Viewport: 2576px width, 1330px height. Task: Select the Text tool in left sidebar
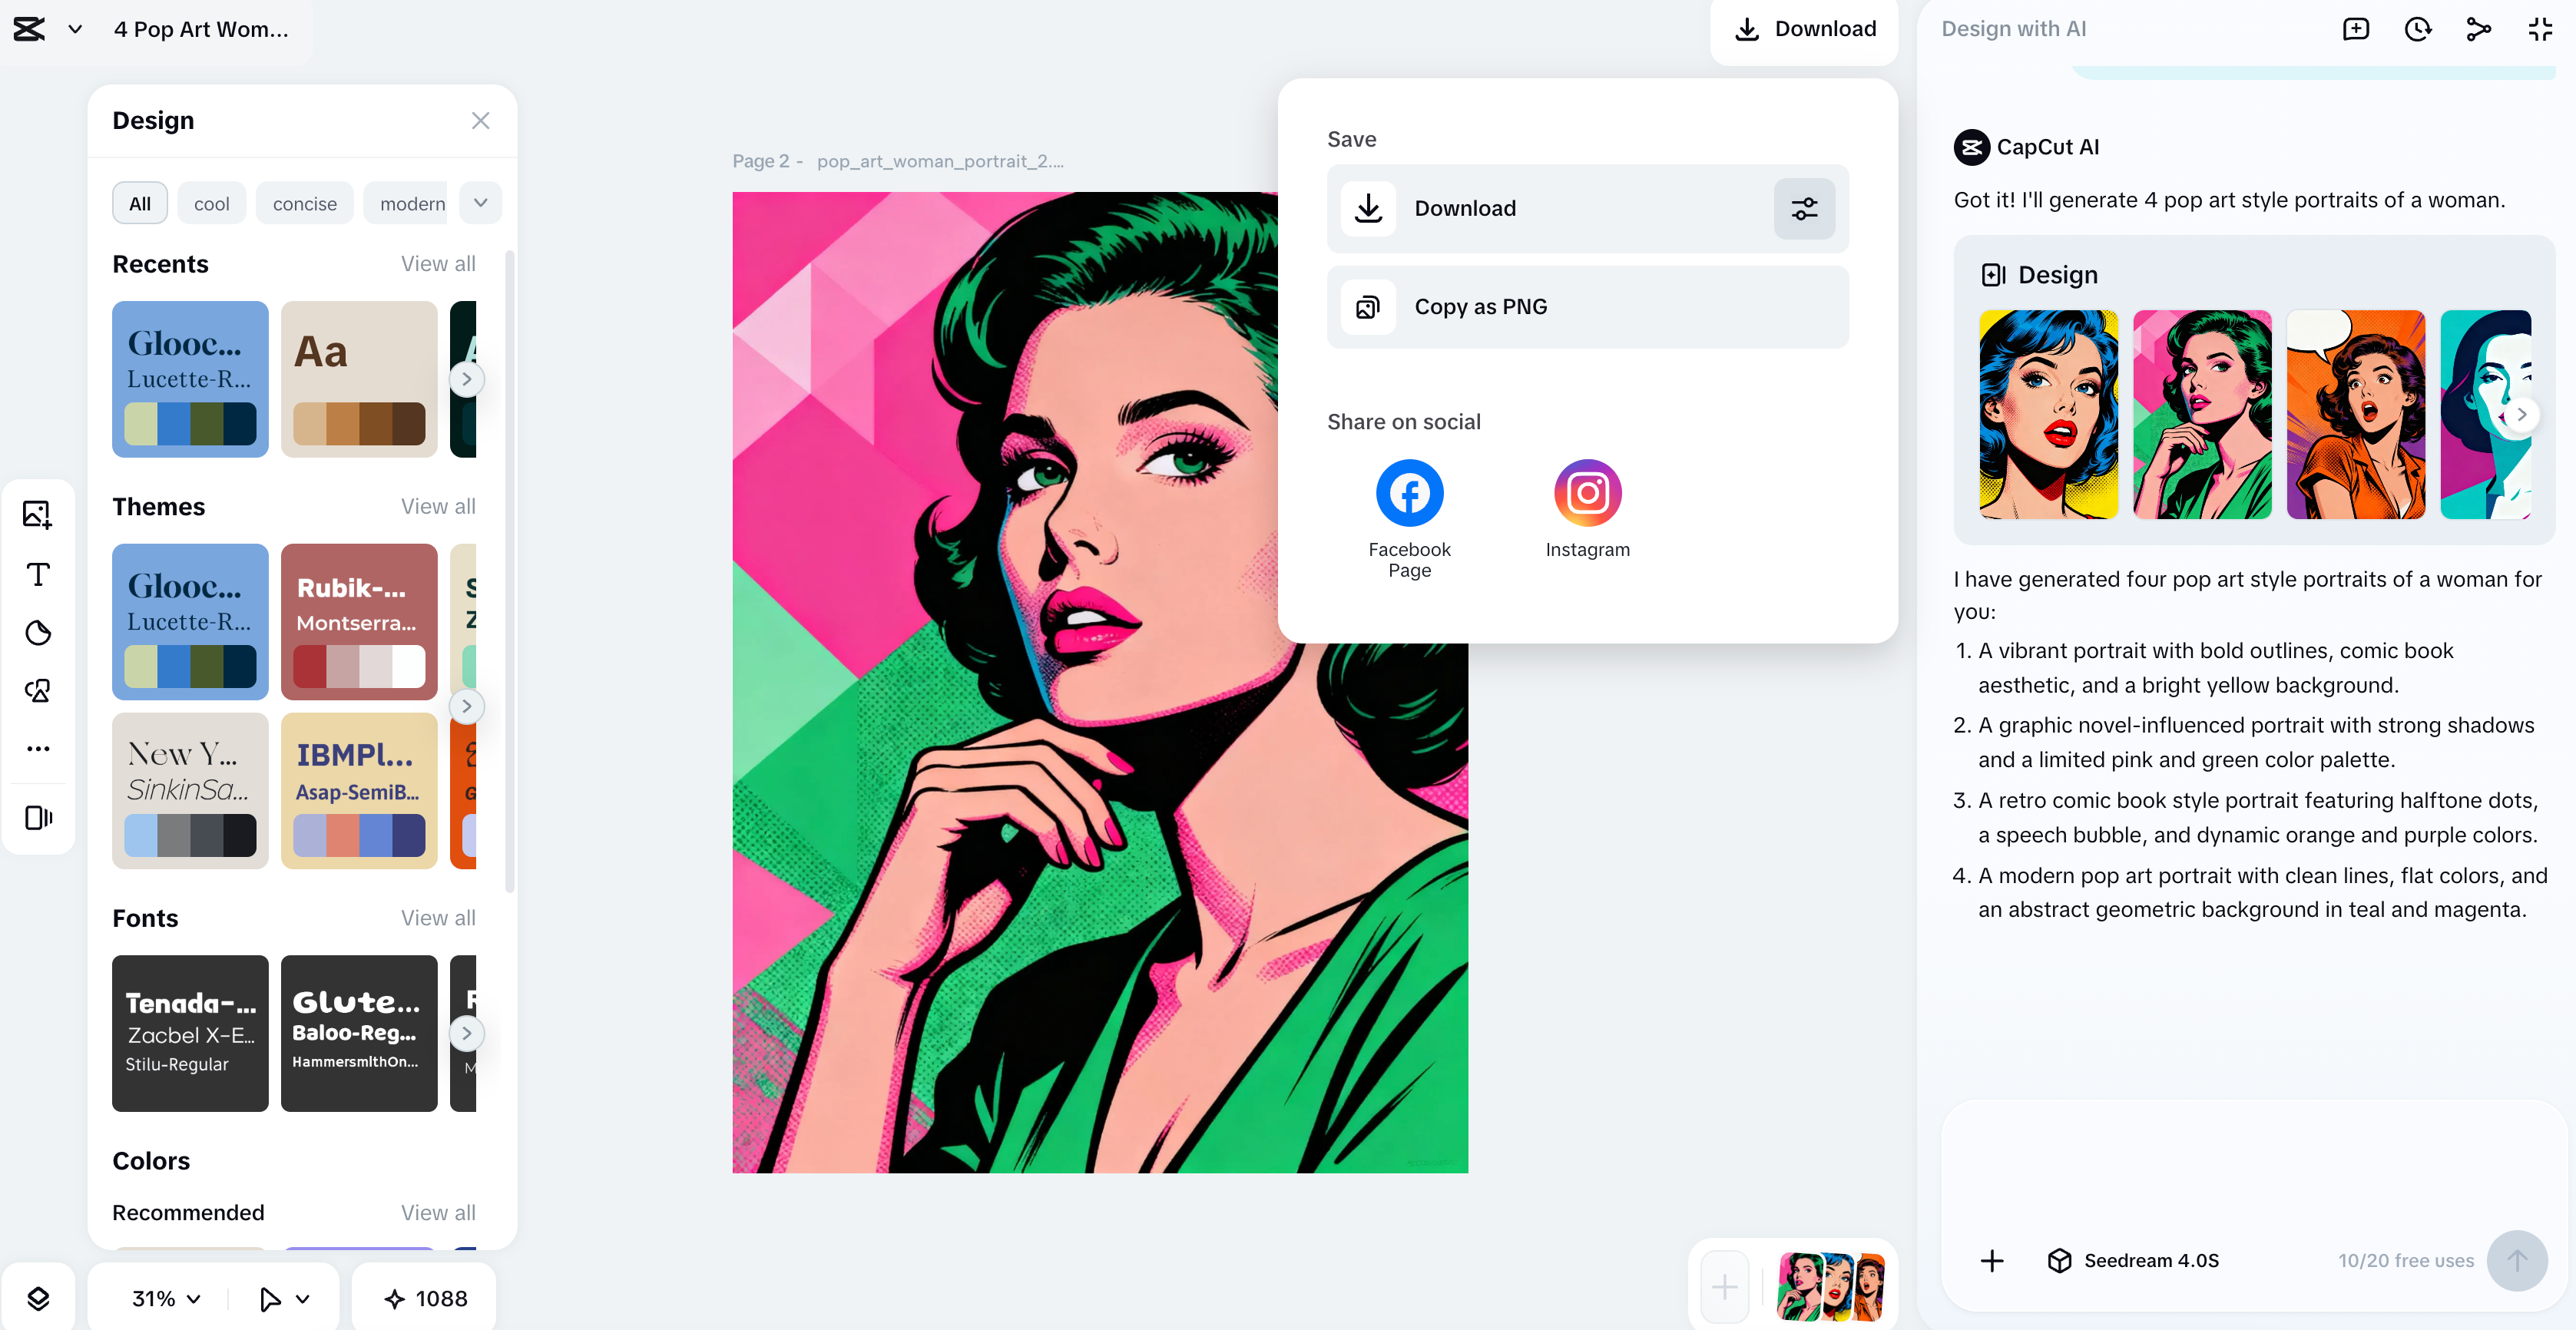click(x=37, y=574)
